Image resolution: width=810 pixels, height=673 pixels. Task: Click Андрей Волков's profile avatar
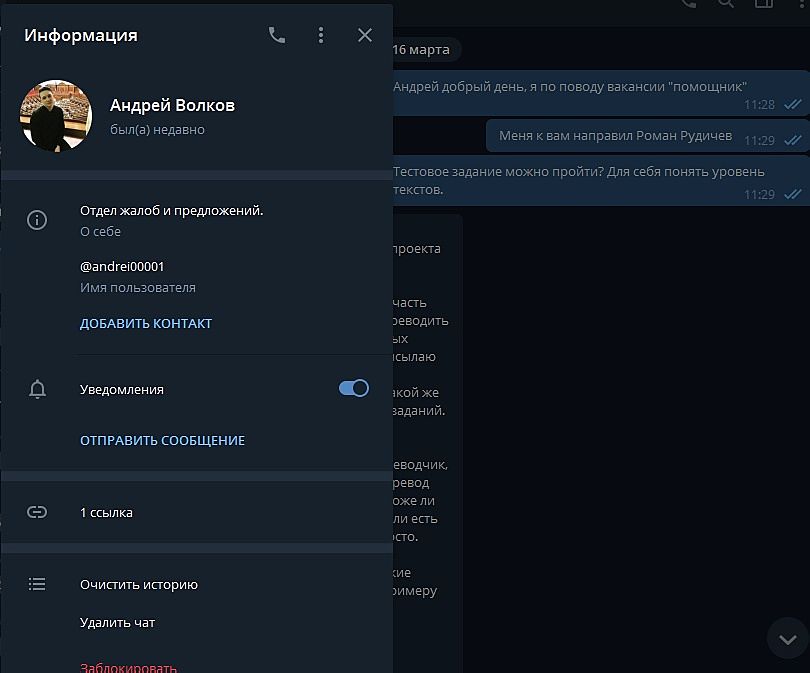56,115
